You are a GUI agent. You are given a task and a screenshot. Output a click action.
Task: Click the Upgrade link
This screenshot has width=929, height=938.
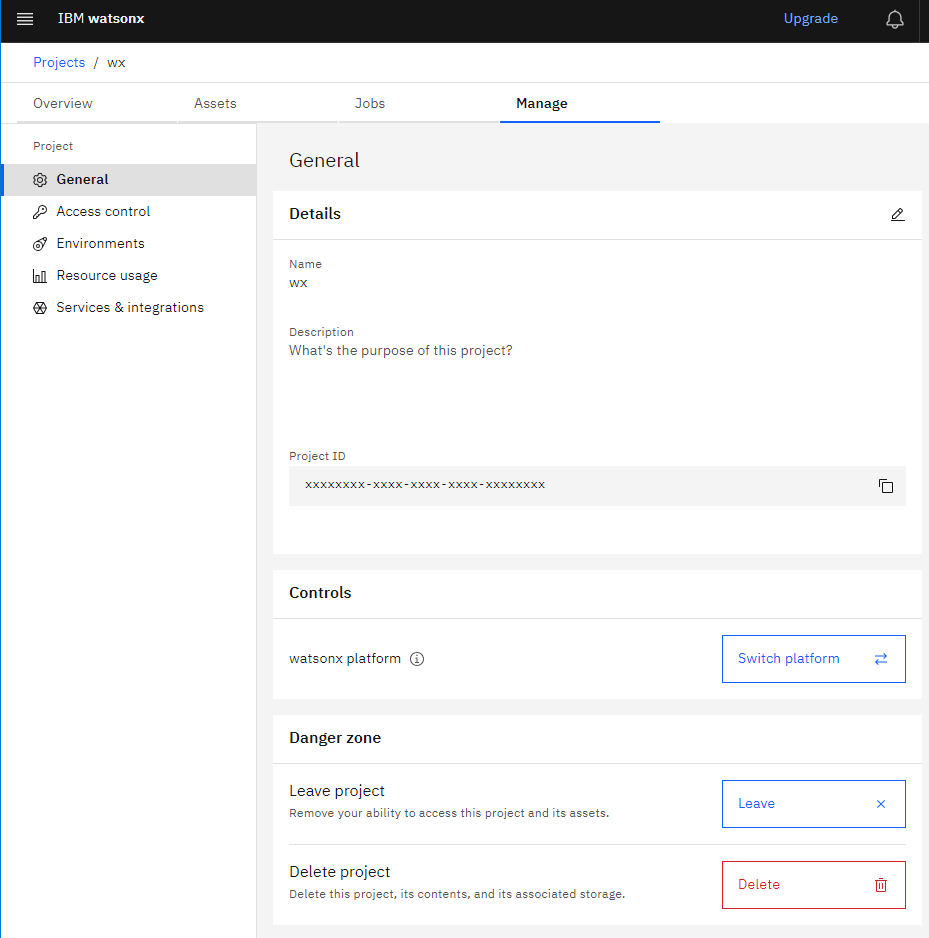(x=811, y=19)
